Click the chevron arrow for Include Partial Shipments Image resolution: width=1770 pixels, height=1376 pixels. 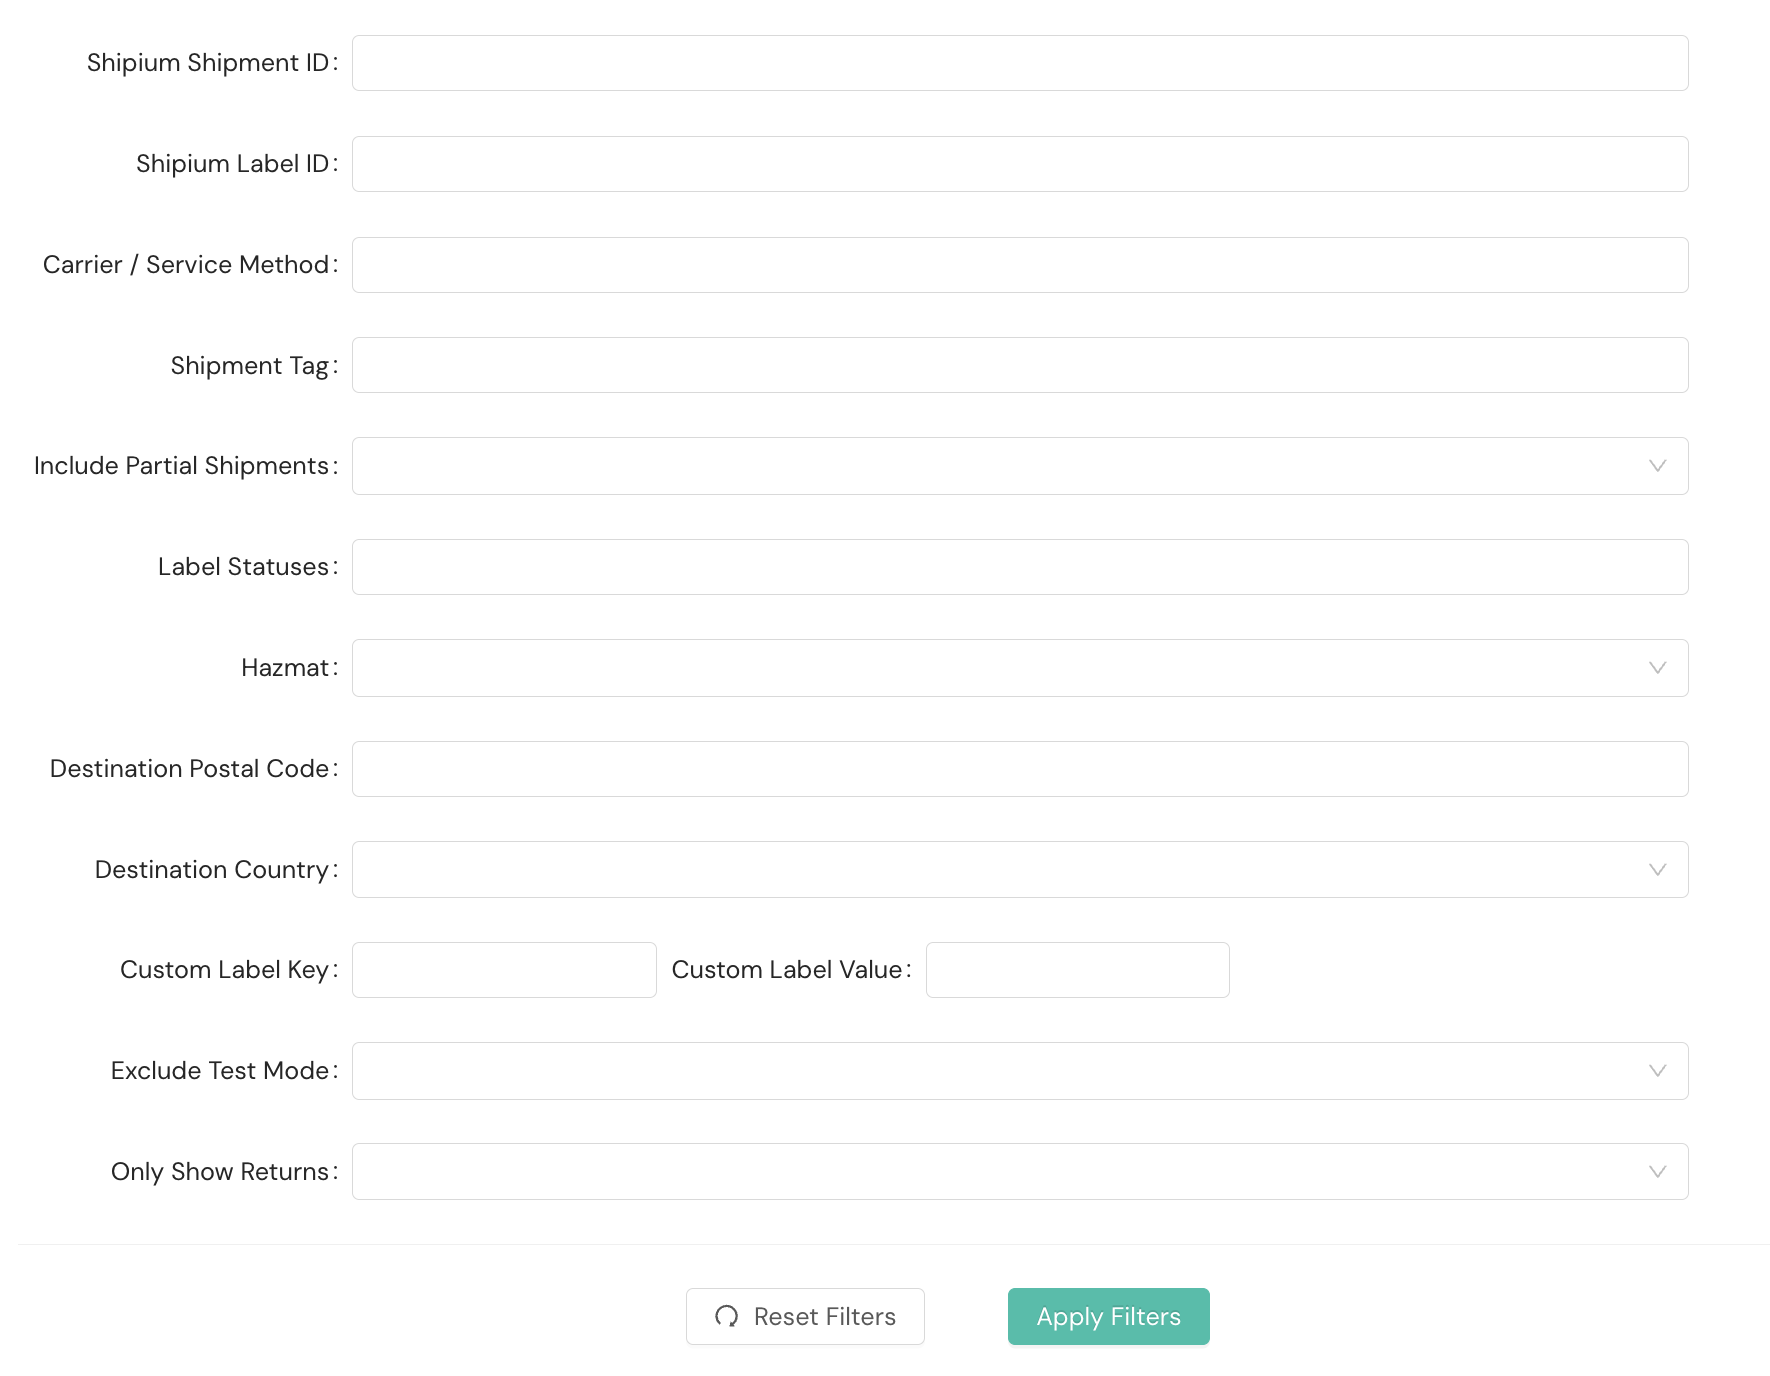(1657, 466)
